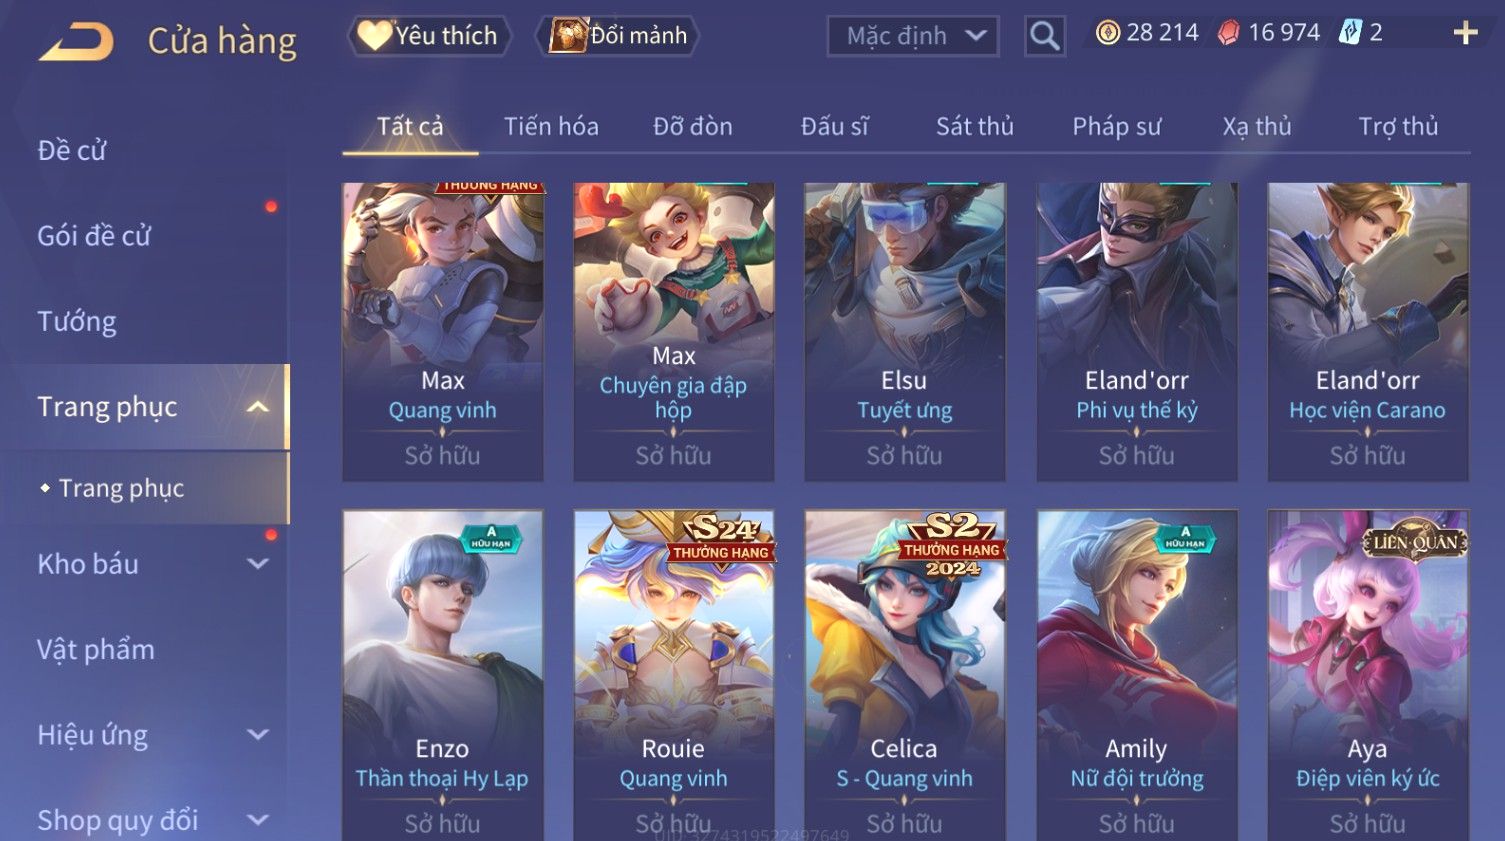
Task: Choose Enzo Thần thoại Hy Lạp skin
Action: [x=443, y=676]
